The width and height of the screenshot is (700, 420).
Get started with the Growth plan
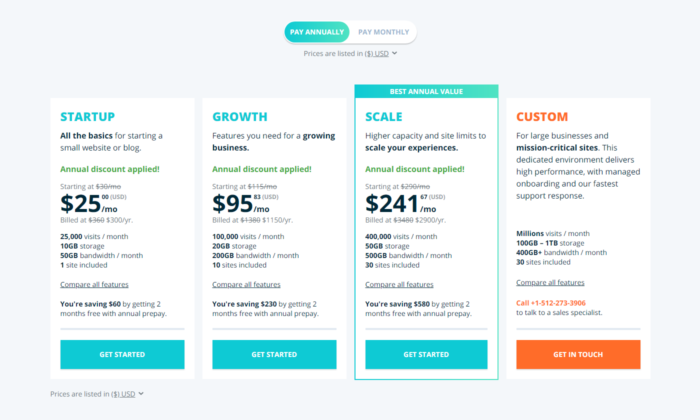tap(274, 354)
